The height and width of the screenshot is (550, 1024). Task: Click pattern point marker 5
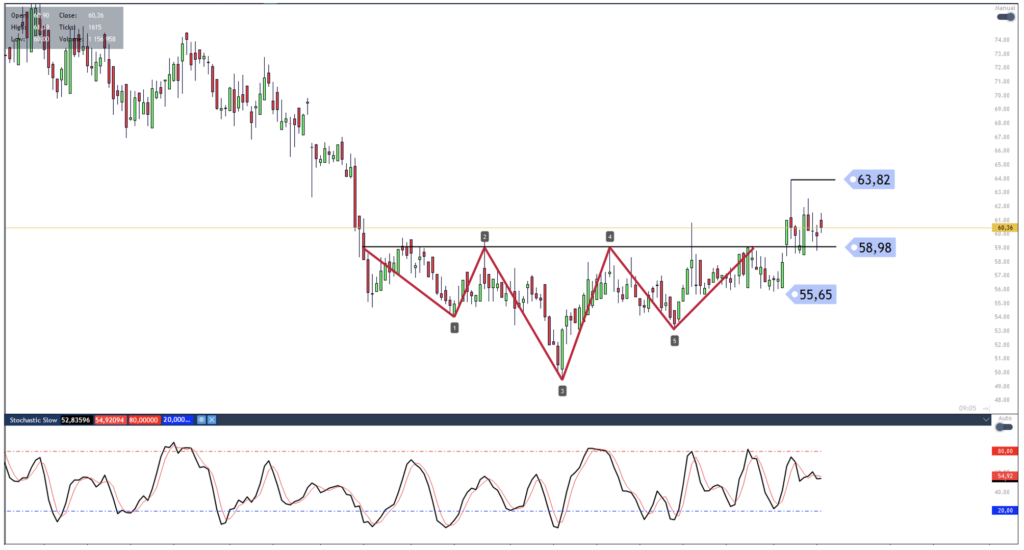(674, 340)
